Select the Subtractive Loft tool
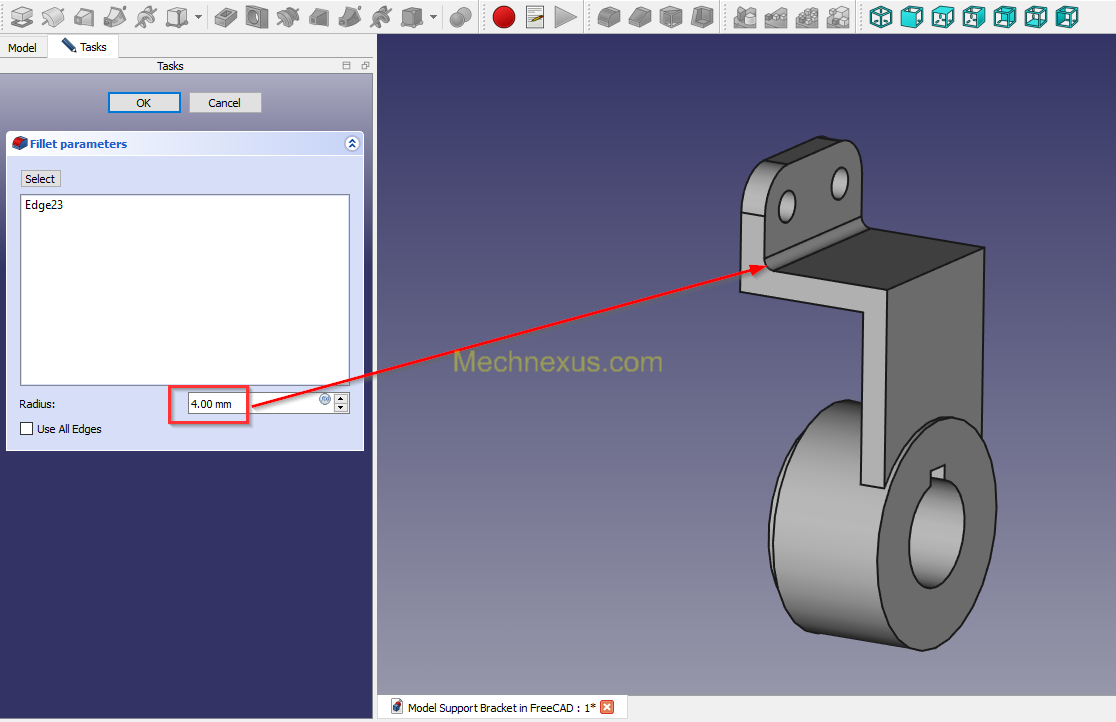 [319, 16]
